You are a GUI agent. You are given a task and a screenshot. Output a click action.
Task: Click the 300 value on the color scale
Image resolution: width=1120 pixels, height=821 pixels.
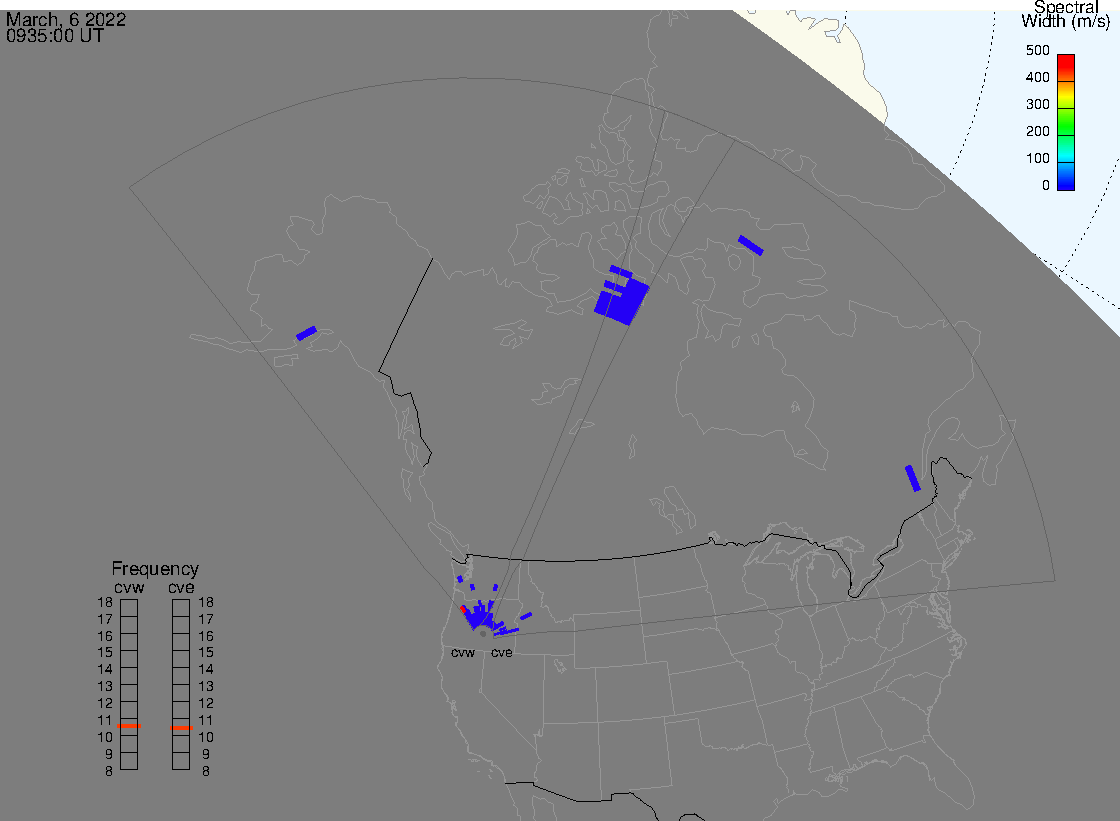pos(1037,104)
